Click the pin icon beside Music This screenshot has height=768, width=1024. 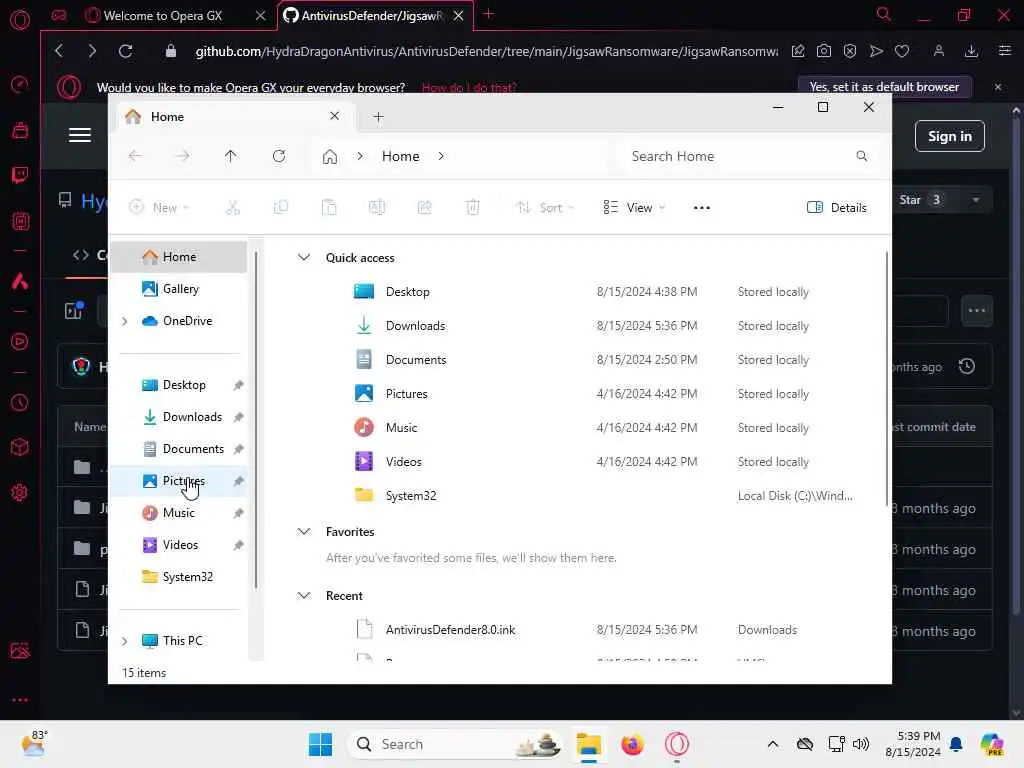pyautogui.click(x=238, y=513)
